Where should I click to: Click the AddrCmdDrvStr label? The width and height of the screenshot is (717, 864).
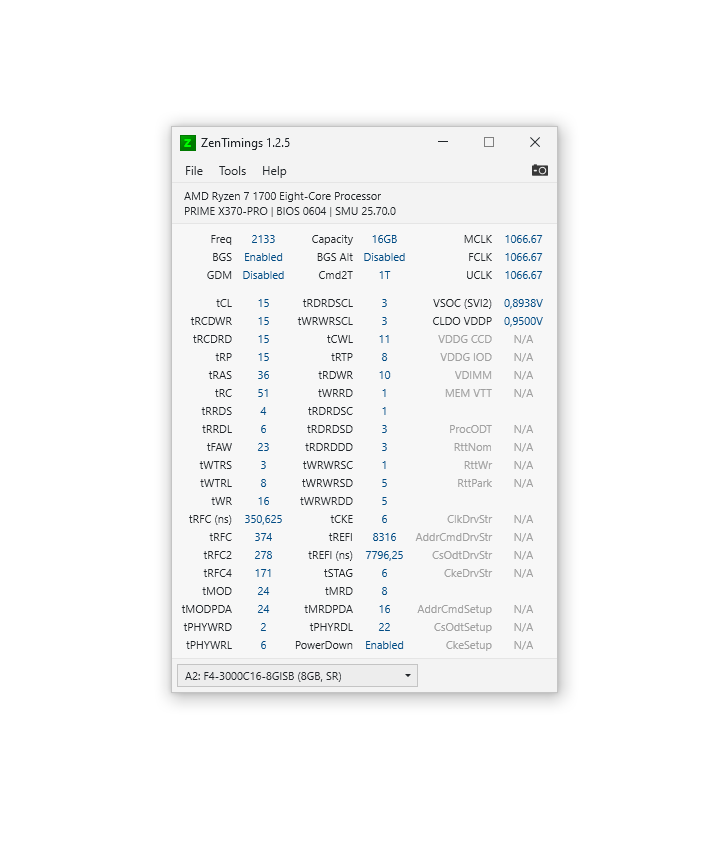pyautogui.click(x=454, y=537)
